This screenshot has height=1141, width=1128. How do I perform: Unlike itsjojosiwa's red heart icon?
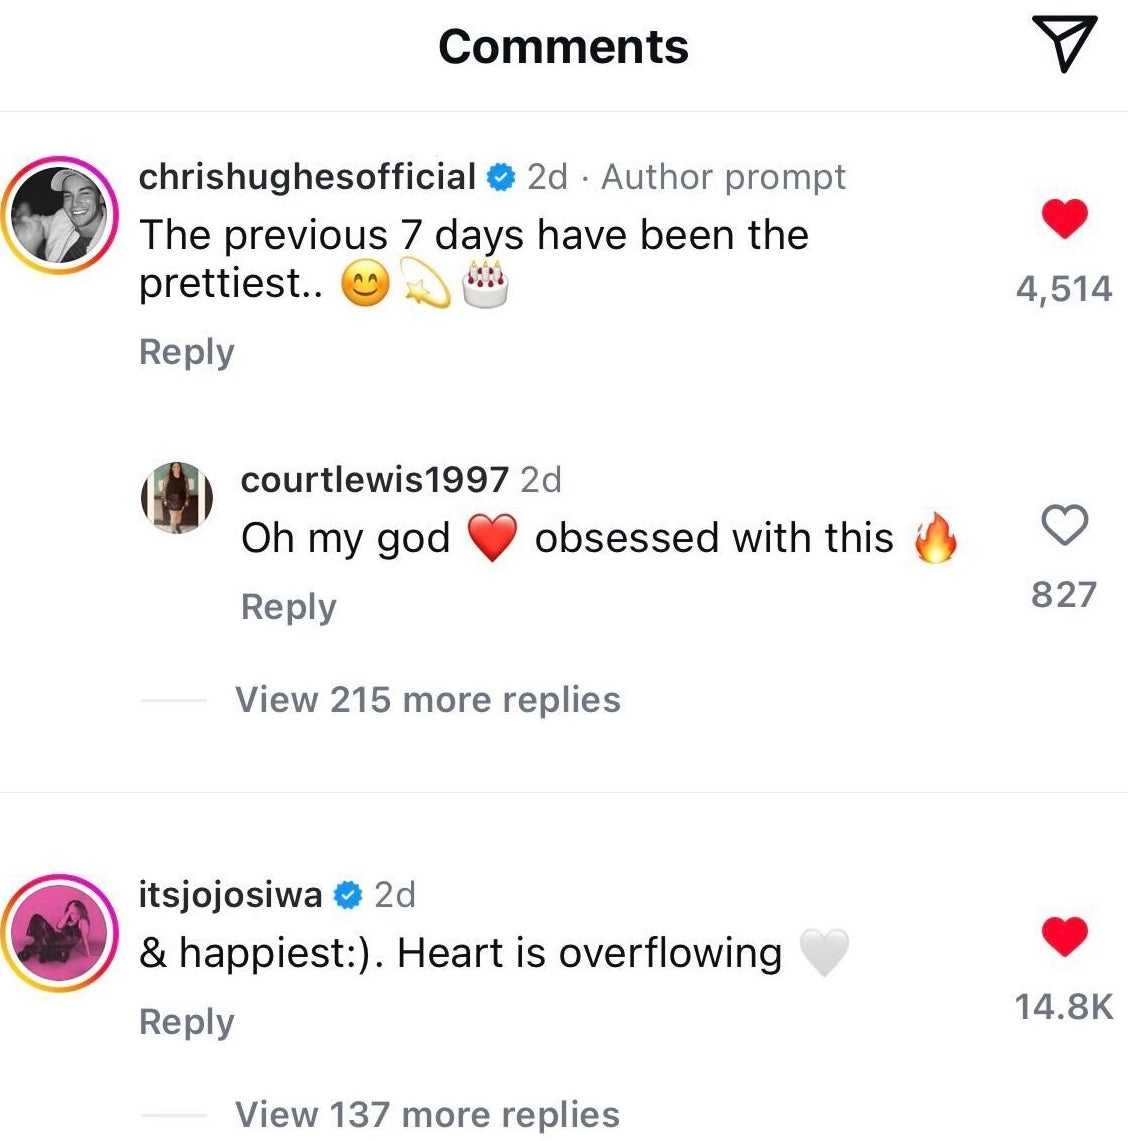pyautogui.click(x=1064, y=936)
